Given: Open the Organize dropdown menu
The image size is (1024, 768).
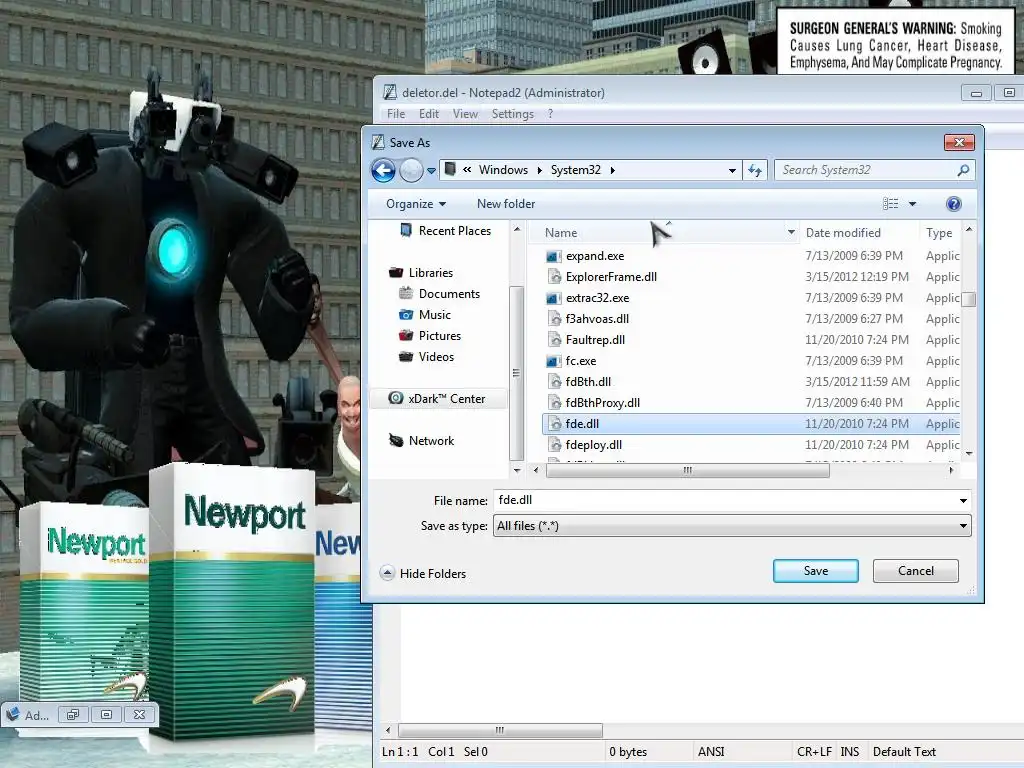Looking at the screenshot, I should tap(416, 204).
